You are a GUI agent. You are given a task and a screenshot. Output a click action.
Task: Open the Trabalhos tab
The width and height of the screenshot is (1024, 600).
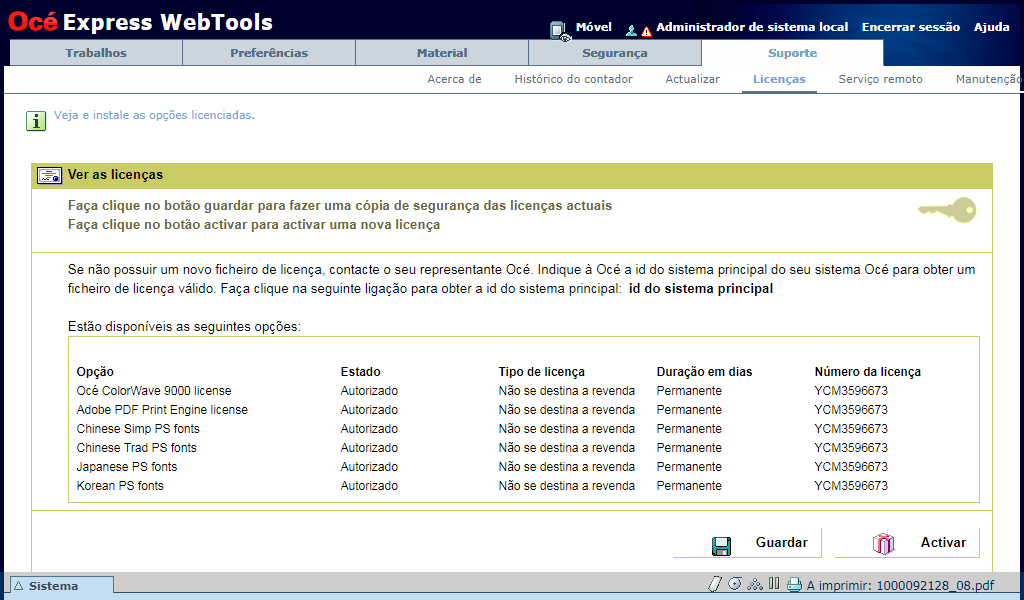click(96, 53)
